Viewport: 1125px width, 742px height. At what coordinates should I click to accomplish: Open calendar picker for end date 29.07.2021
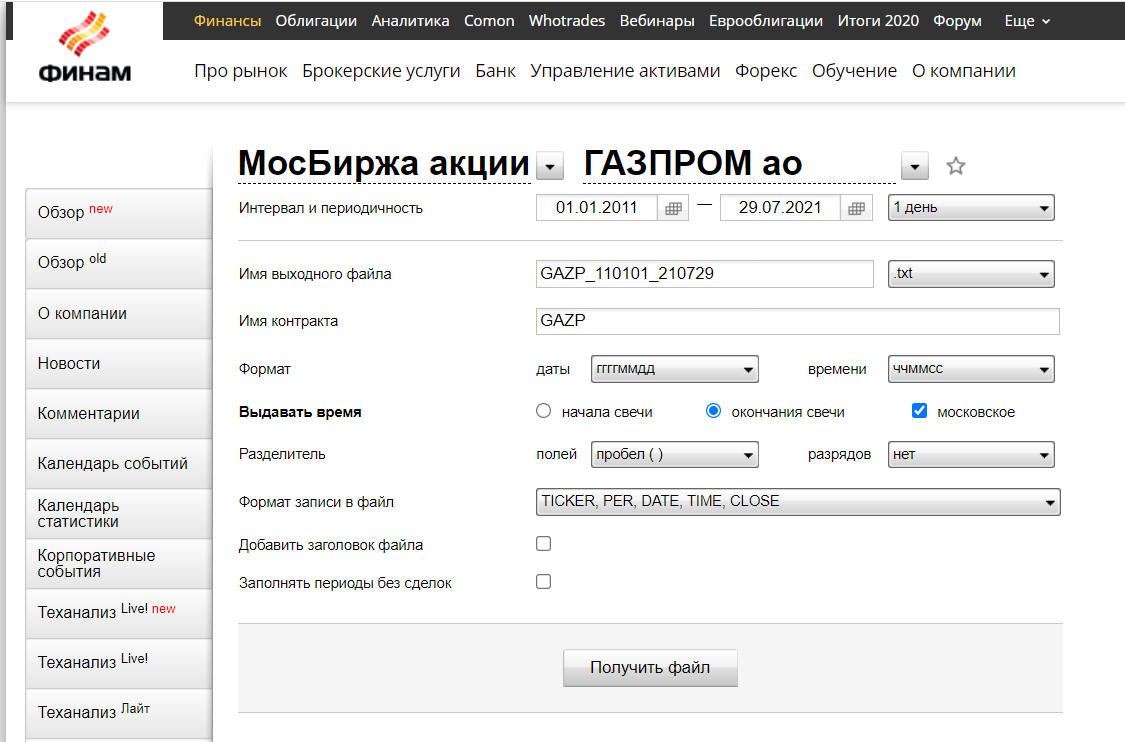pos(857,208)
